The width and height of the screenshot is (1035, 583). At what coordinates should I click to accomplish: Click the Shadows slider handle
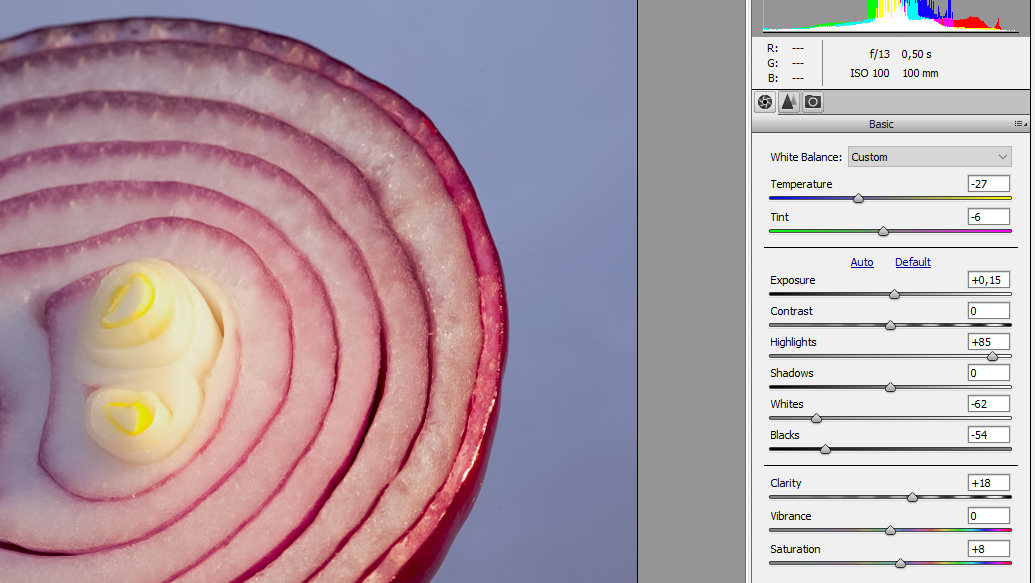coord(890,388)
